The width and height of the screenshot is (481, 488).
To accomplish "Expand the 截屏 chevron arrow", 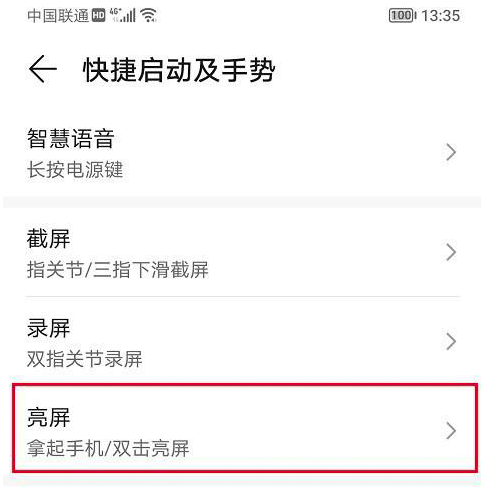I will [x=451, y=252].
